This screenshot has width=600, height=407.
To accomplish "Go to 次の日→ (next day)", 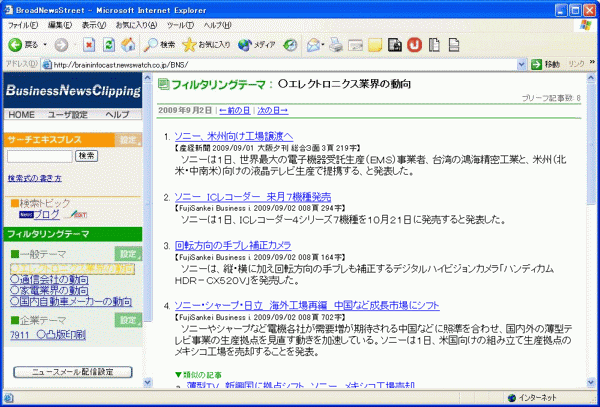I will (272, 111).
